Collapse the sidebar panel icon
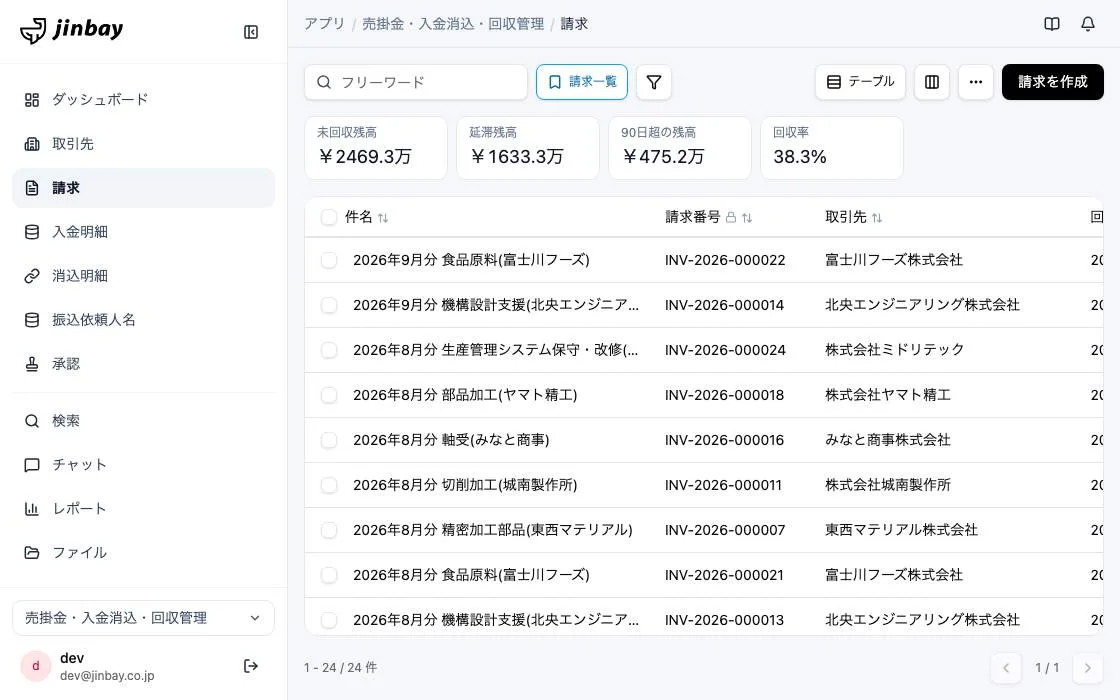 click(251, 32)
